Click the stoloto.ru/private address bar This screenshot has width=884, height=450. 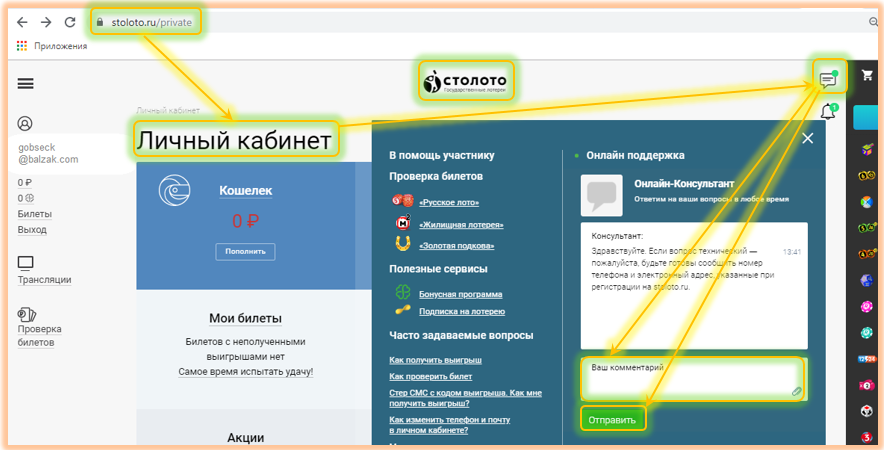152,23
